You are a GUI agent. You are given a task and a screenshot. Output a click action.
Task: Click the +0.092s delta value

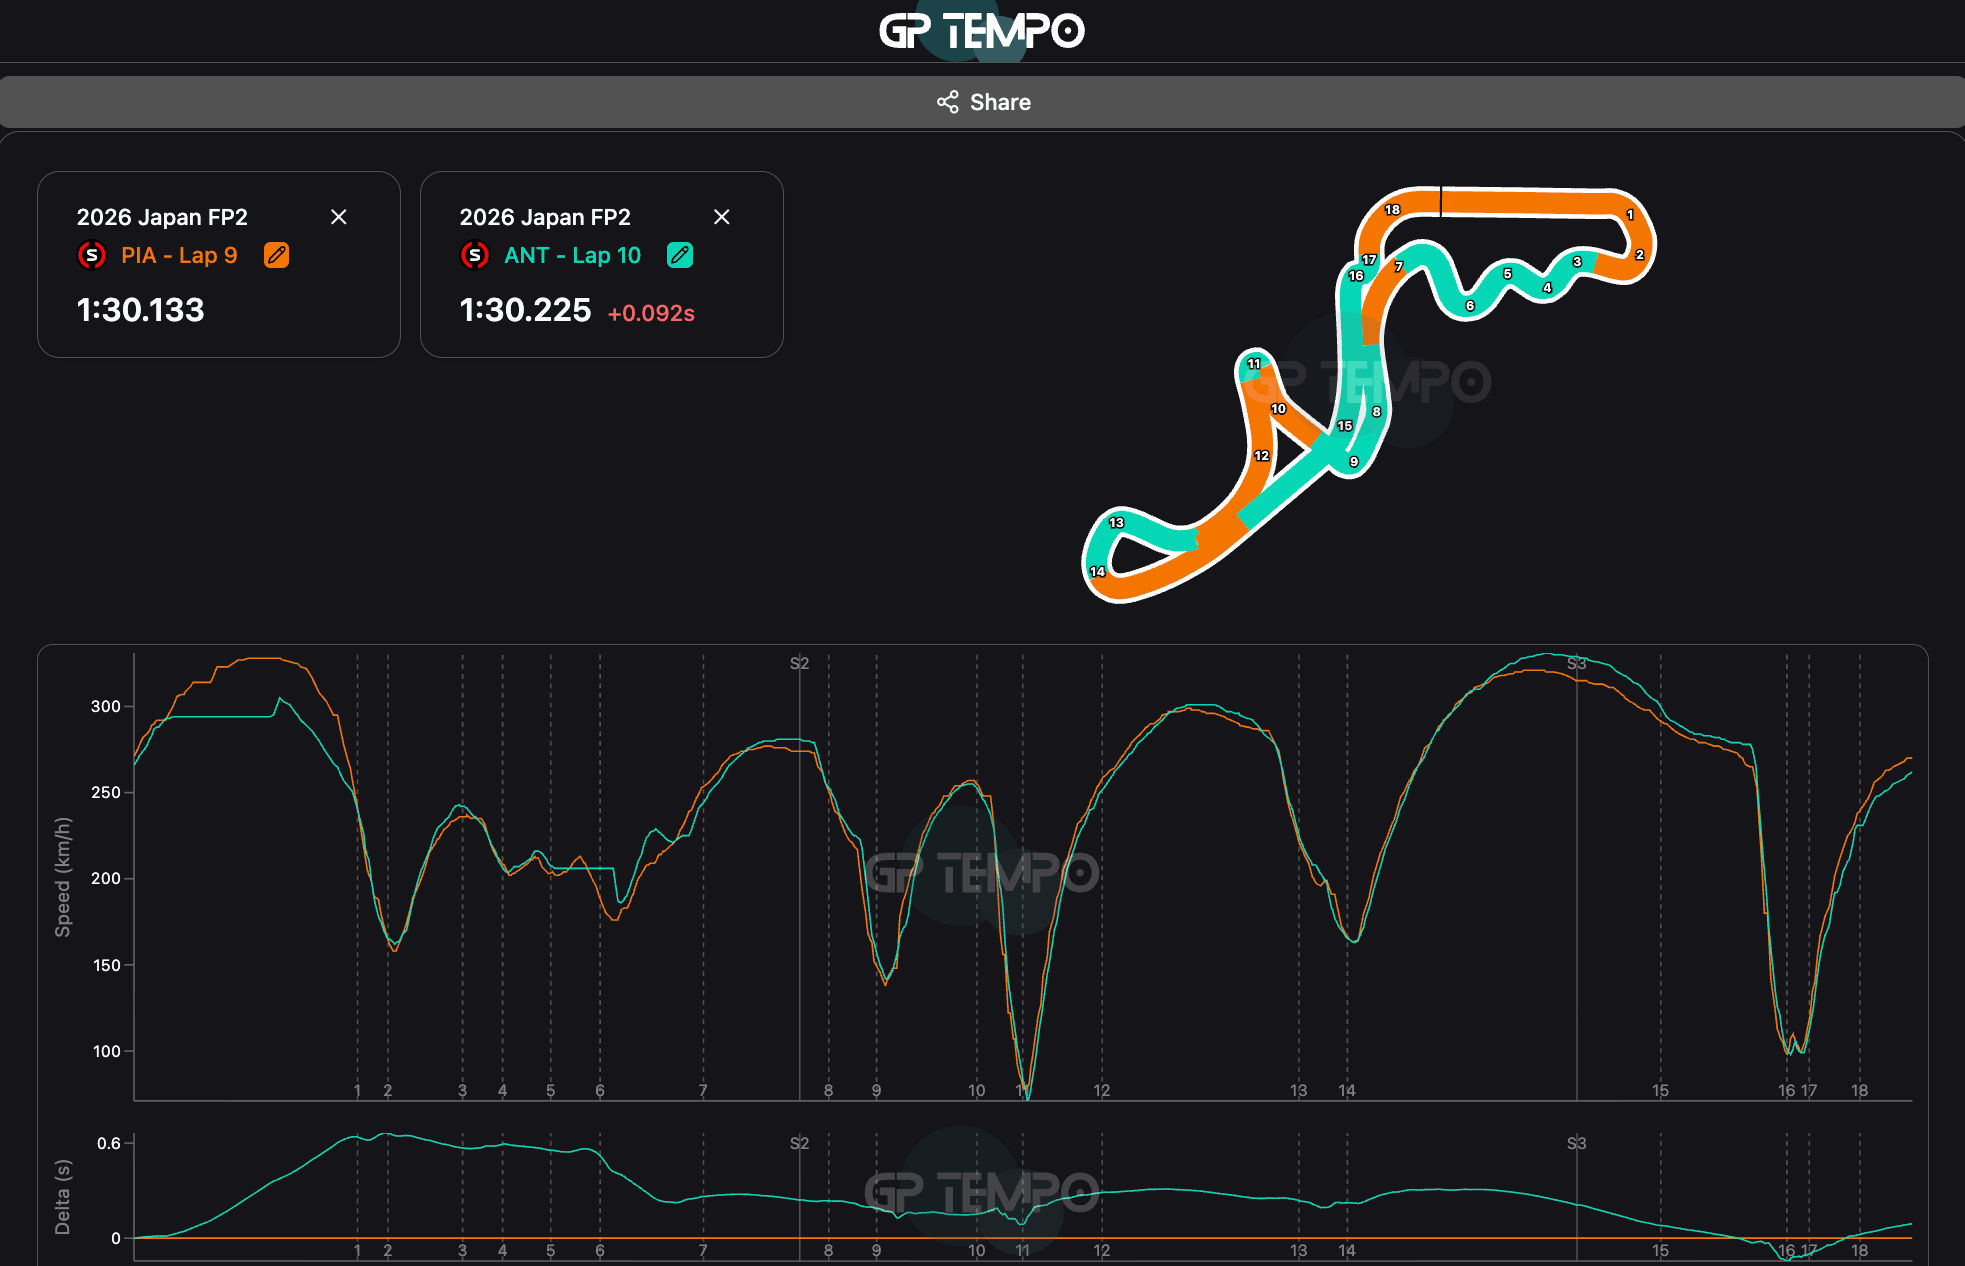(x=651, y=313)
